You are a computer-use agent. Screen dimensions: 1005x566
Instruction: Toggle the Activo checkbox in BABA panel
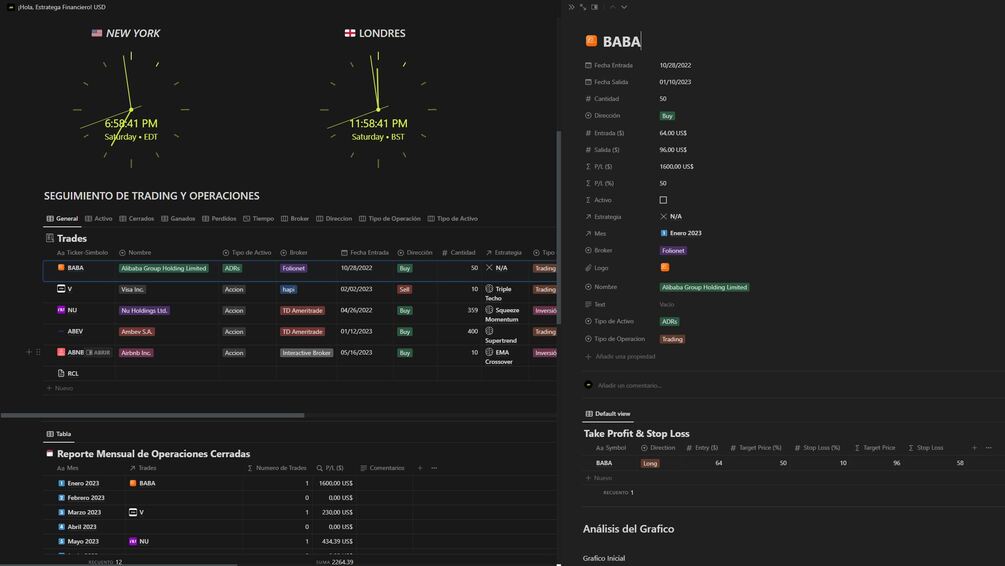tap(663, 200)
